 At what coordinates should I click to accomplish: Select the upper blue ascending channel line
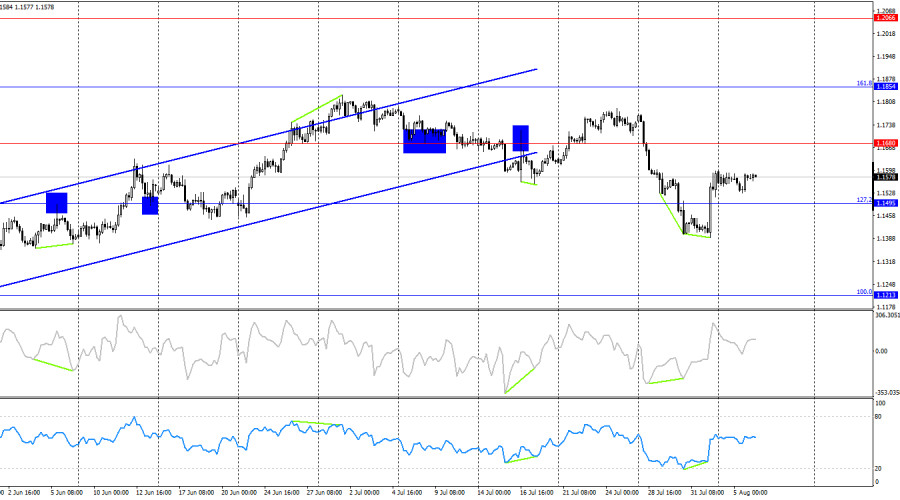coord(268,137)
